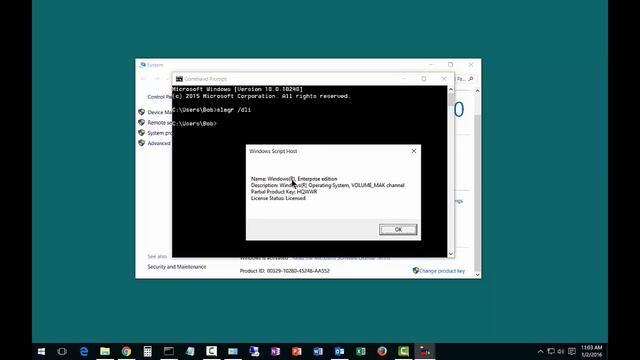
Task: Open Task View from the taskbar
Action: point(62,351)
